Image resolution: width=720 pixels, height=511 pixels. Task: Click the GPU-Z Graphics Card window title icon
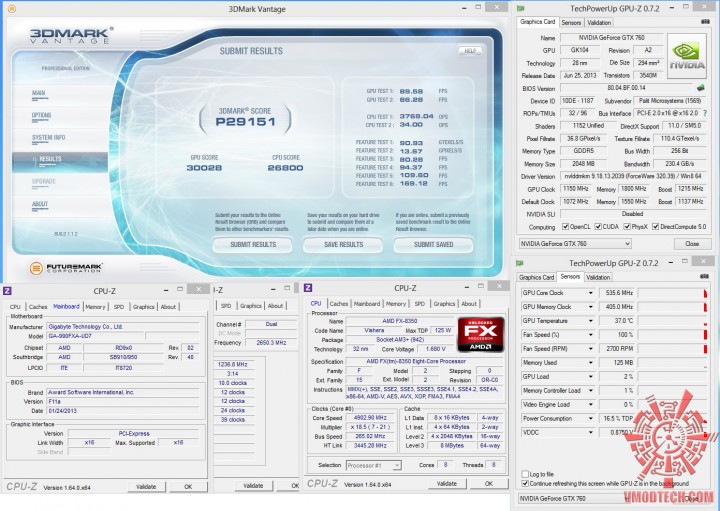(520, 8)
